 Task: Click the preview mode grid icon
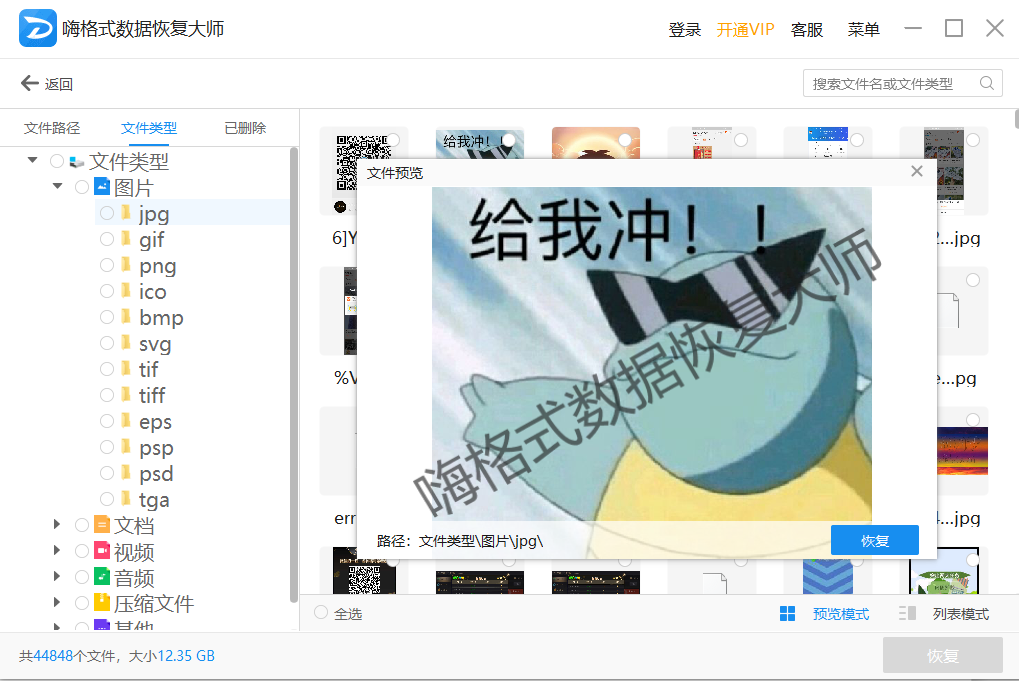coord(787,613)
